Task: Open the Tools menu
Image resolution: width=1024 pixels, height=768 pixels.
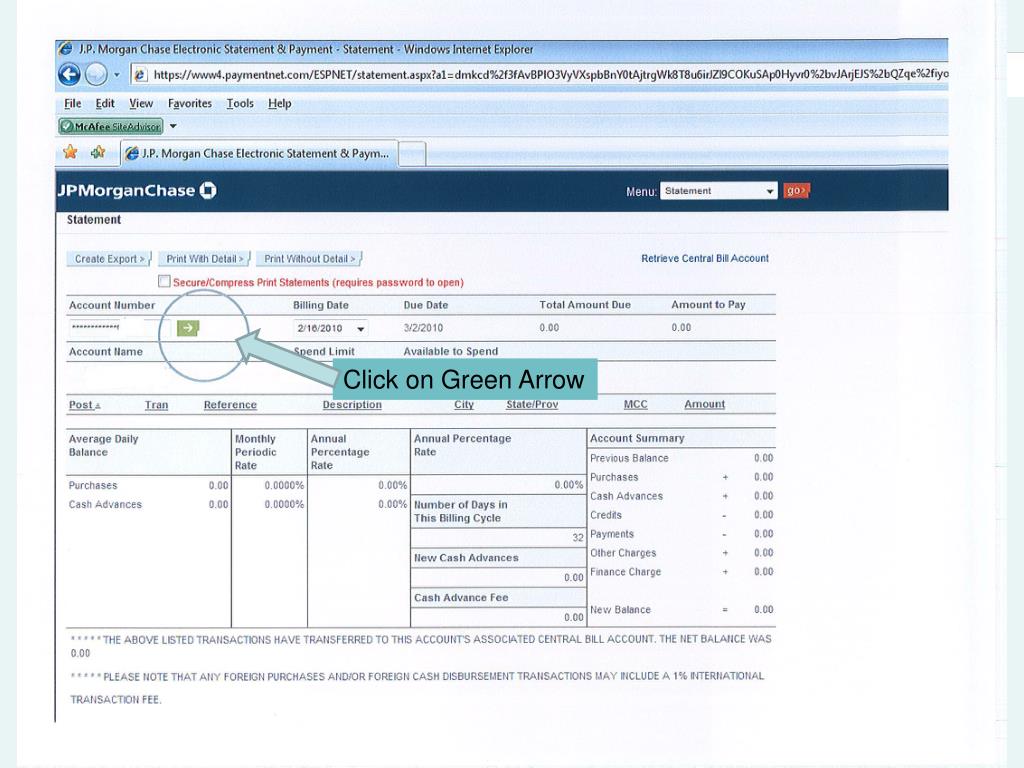Action: point(240,103)
